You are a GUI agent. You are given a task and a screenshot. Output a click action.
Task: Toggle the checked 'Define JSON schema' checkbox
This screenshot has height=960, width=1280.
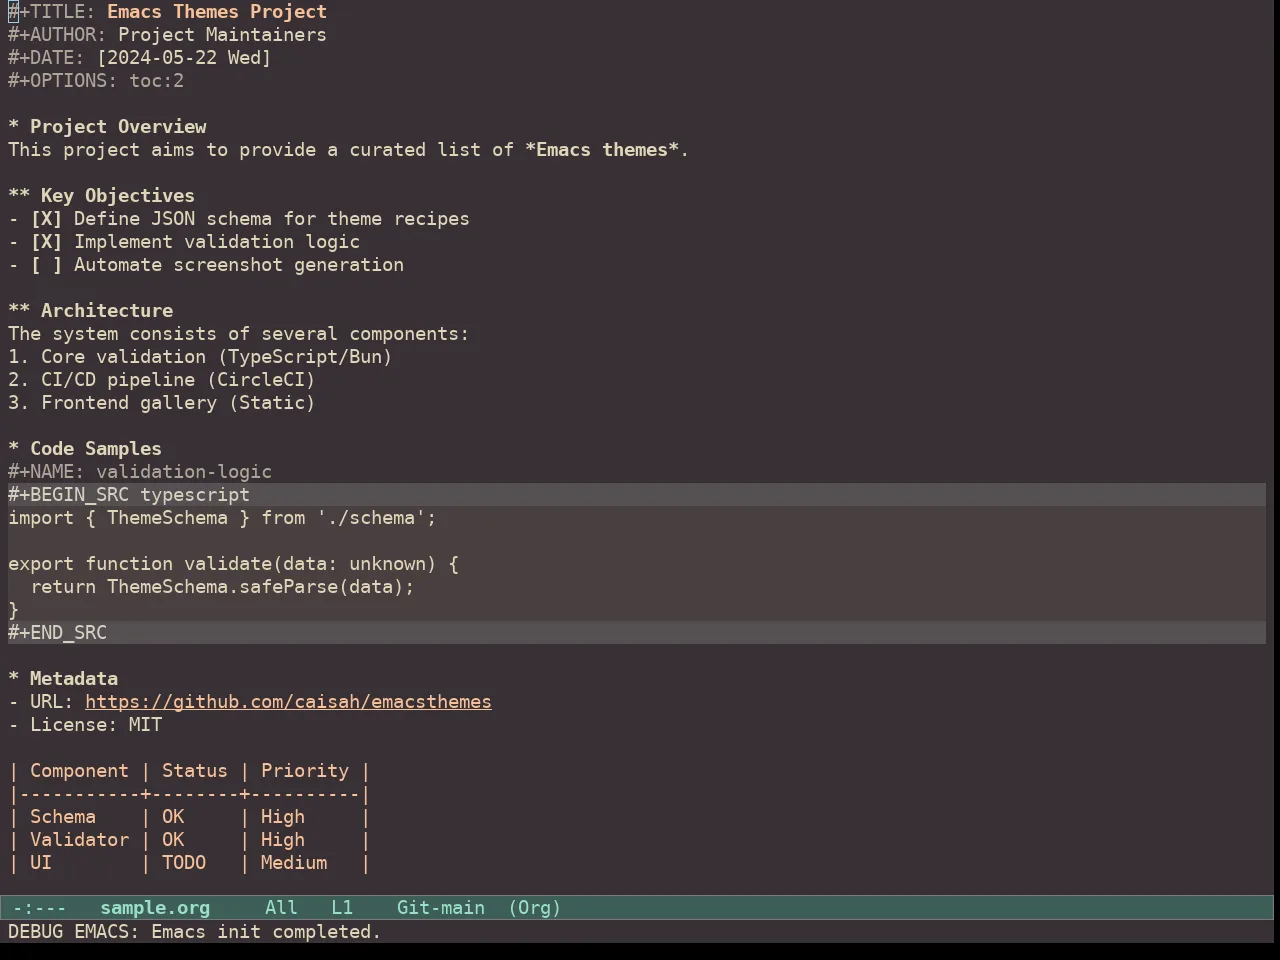coord(46,219)
